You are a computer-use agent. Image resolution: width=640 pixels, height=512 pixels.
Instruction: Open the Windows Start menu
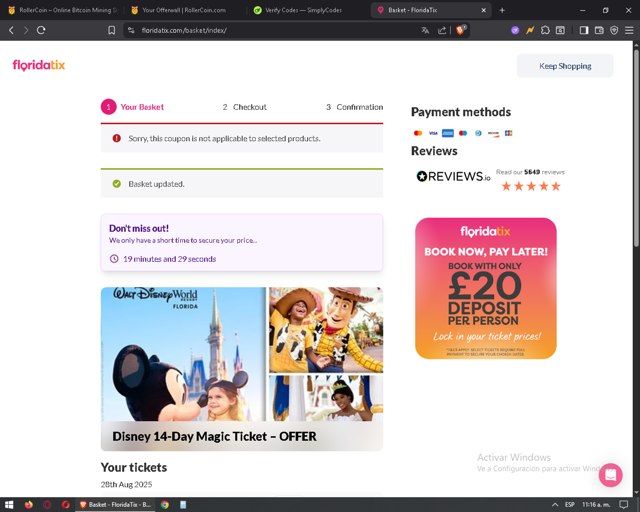click(9, 505)
